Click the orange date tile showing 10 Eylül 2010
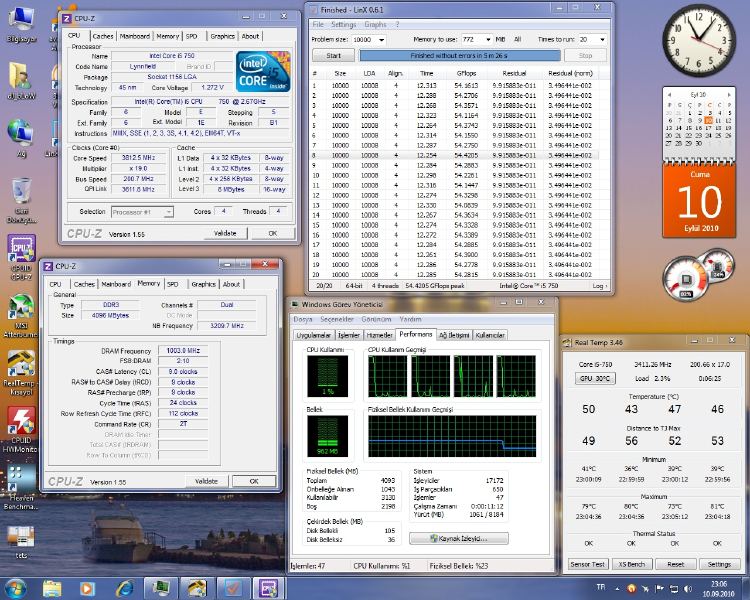 tap(699, 201)
